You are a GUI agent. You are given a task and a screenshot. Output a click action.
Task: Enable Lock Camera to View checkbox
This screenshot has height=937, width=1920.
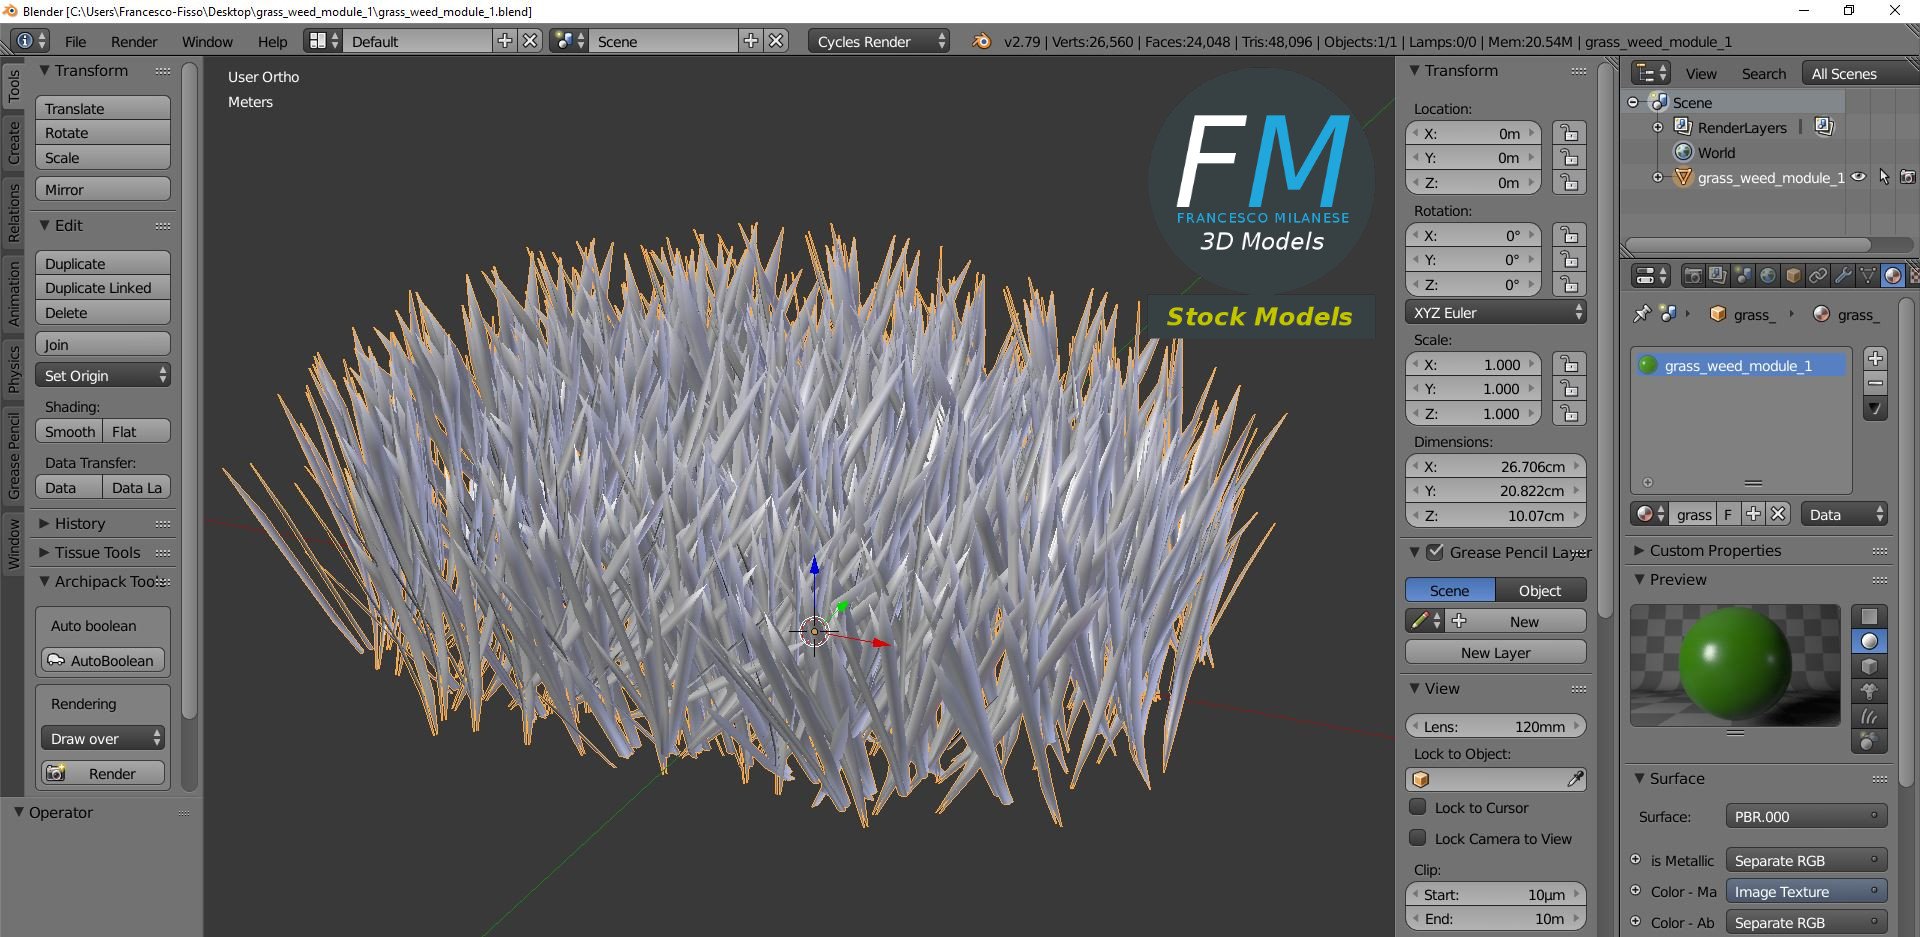pos(1417,838)
